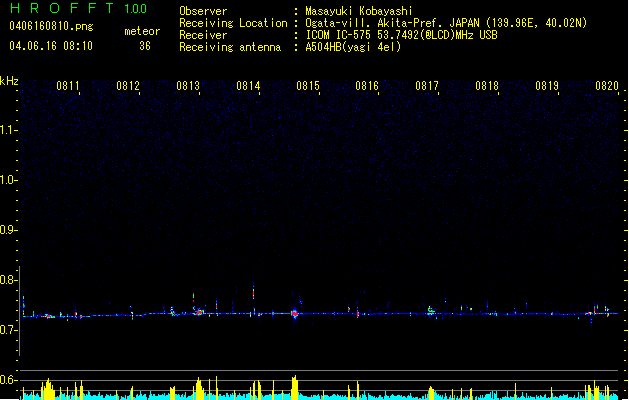Viewport: 629px width, 400px height.
Task: Click the tallest yellow power bar under 0815
Action: coord(295,387)
